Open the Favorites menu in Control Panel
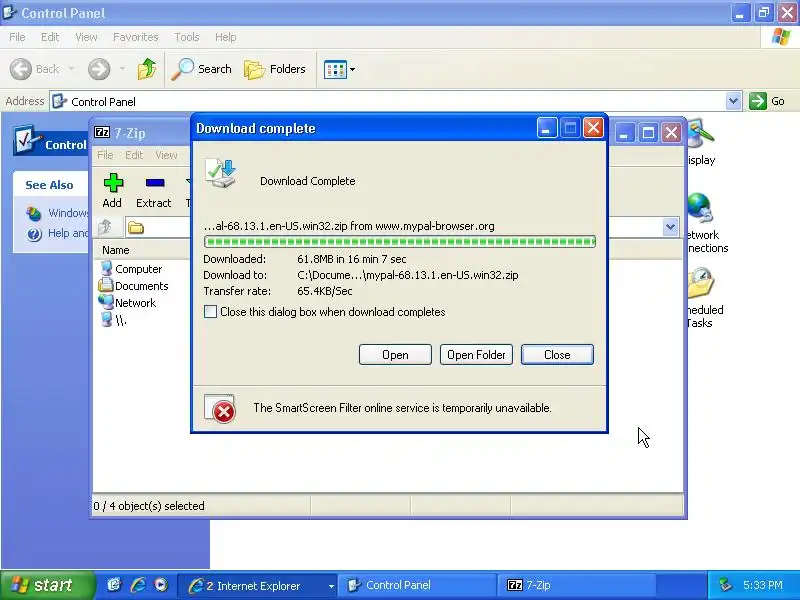 tap(136, 37)
